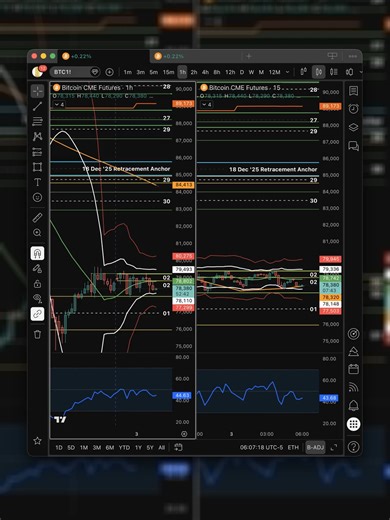
Task: Collapse indicator legend on 15 chart
Action: (x=206, y=105)
